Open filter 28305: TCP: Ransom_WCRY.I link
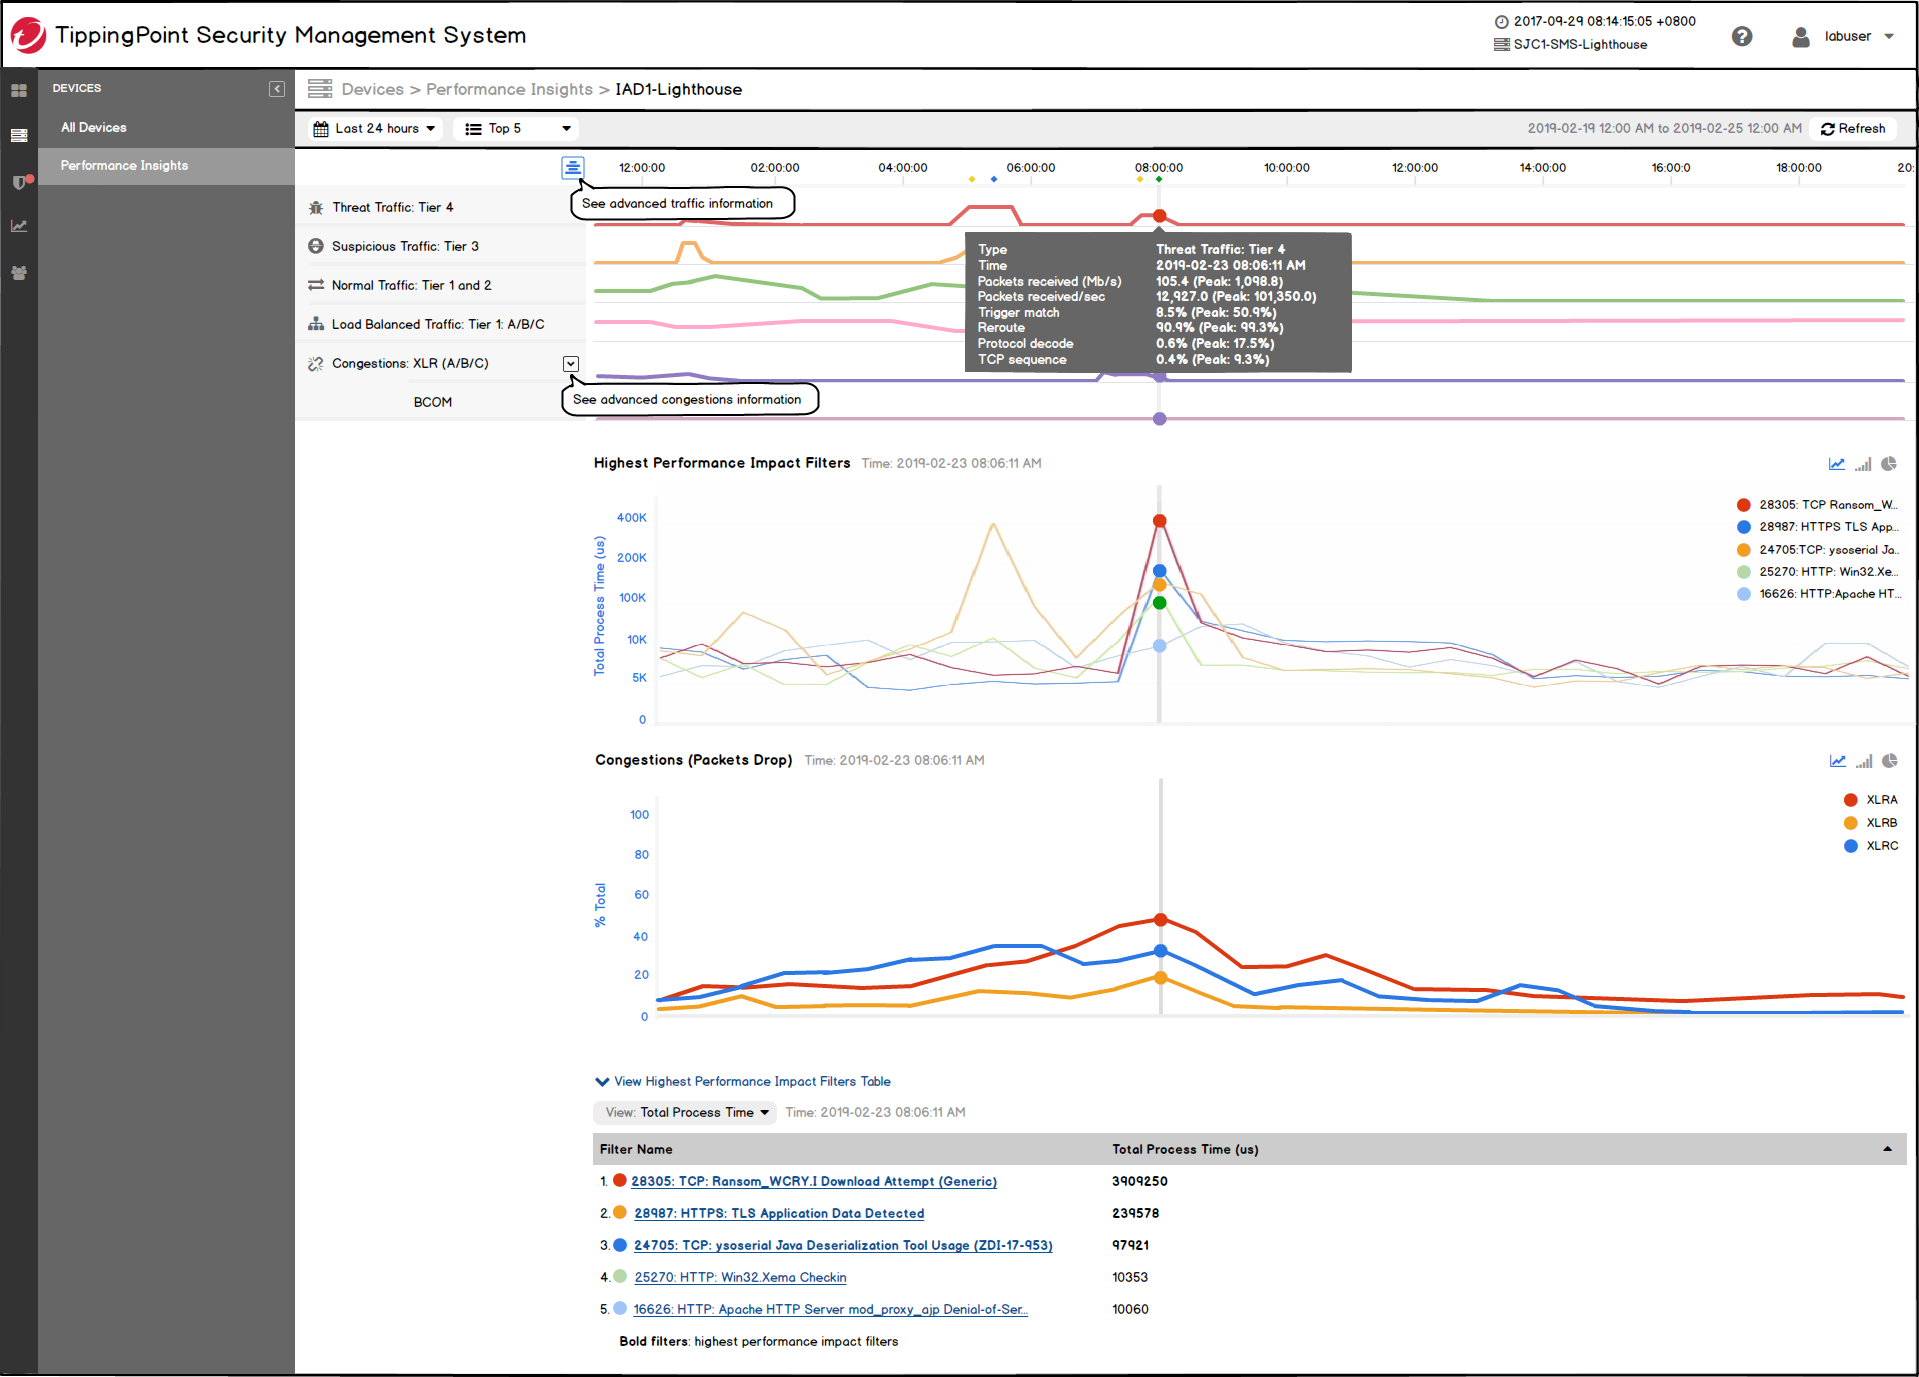Viewport: 1919px width, 1377px height. pos(814,1181)
